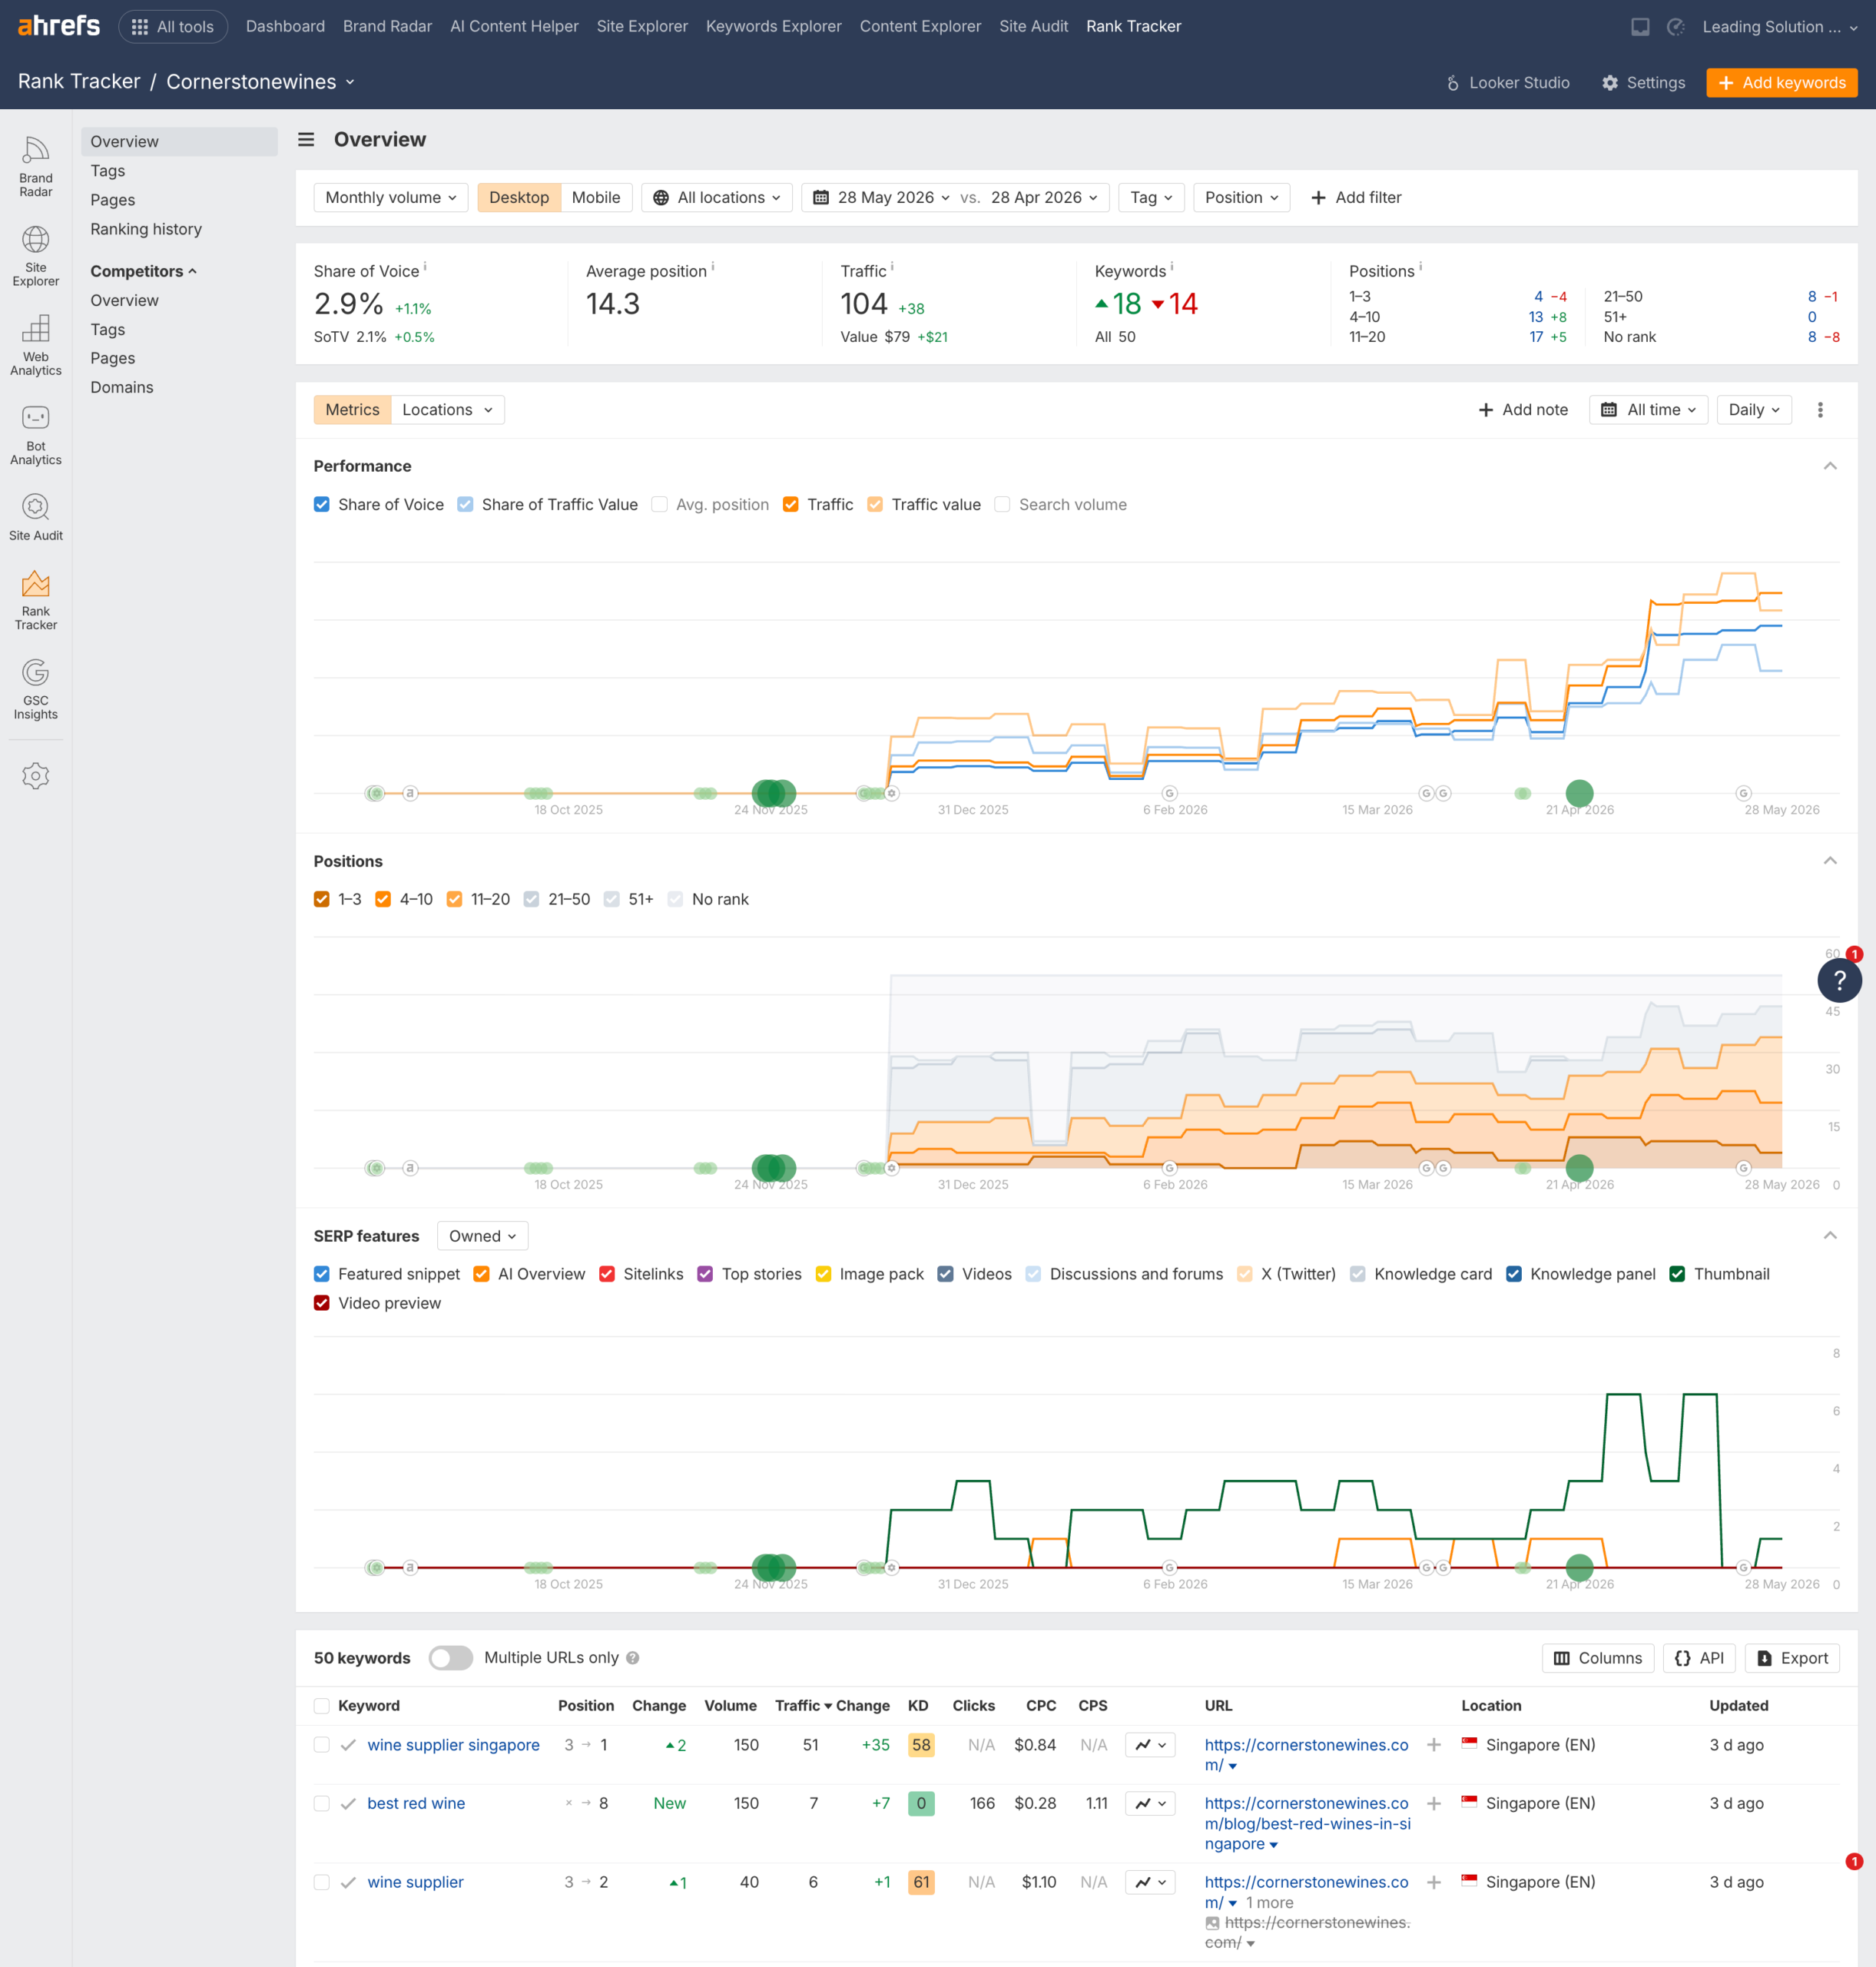
Task: Click the Multiple URLs only help icon
Action: 633,1658
